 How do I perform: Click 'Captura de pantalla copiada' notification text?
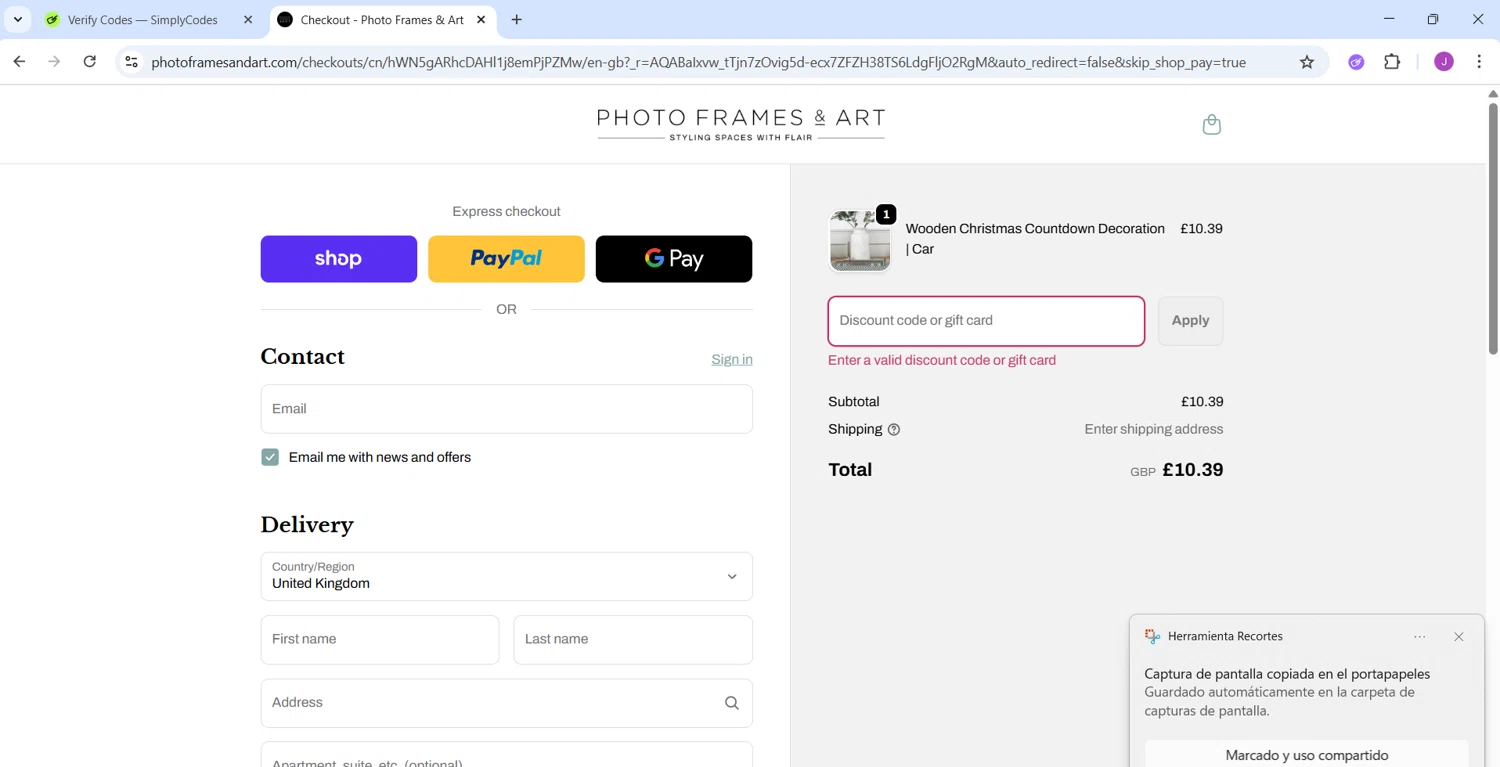[1287, 674]
